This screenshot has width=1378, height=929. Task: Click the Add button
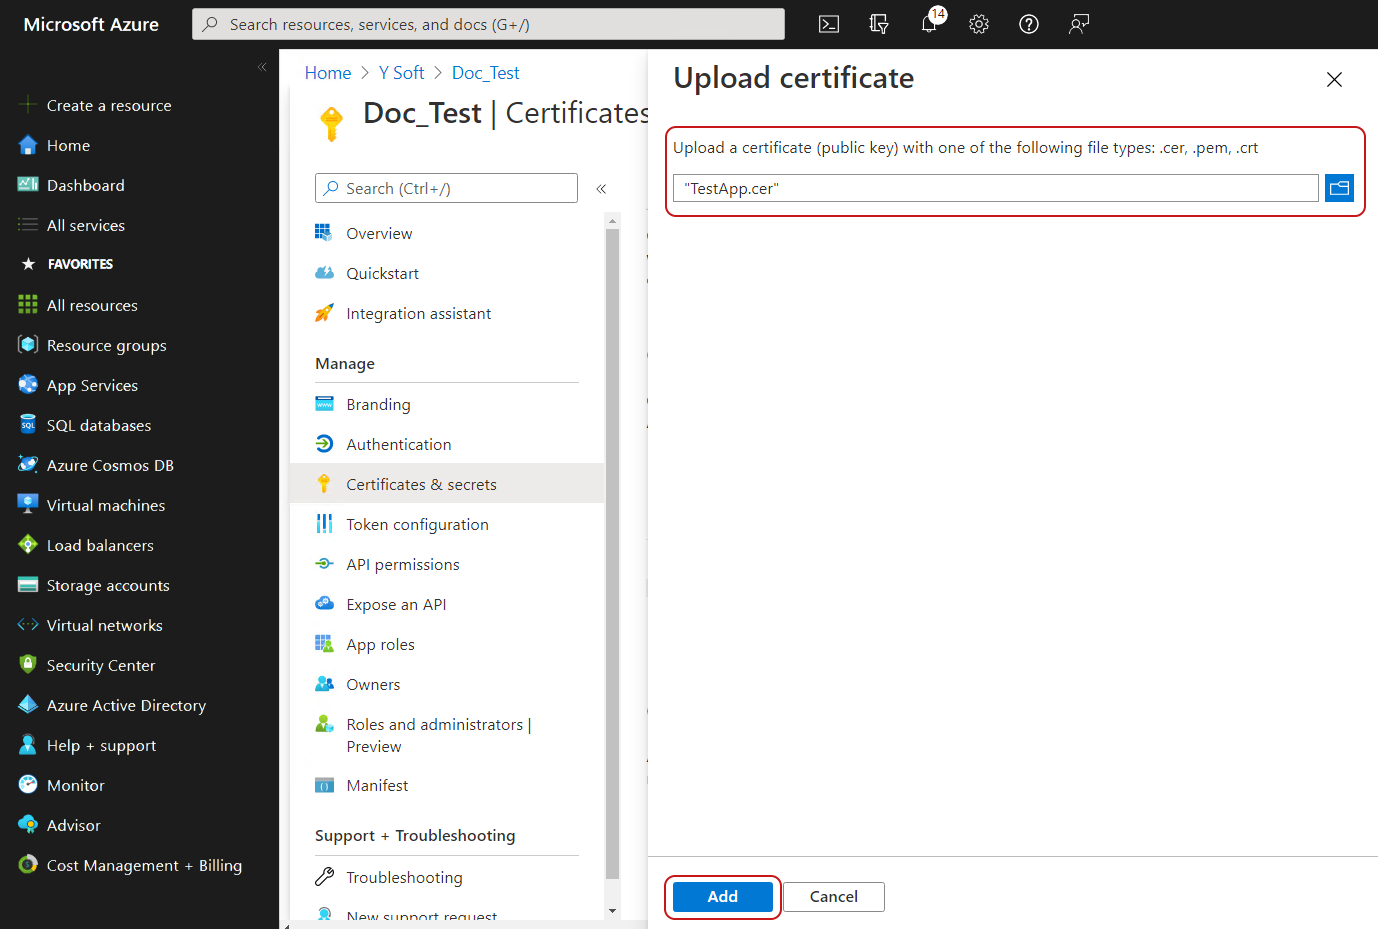pos(722,897)
